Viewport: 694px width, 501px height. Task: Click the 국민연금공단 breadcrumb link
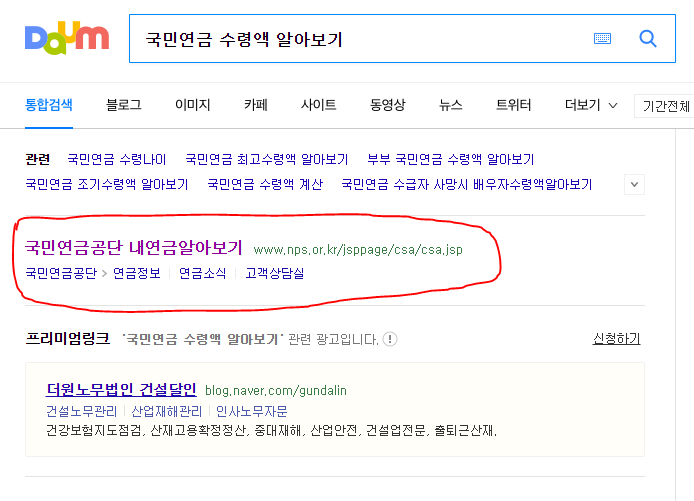[61, 273]
